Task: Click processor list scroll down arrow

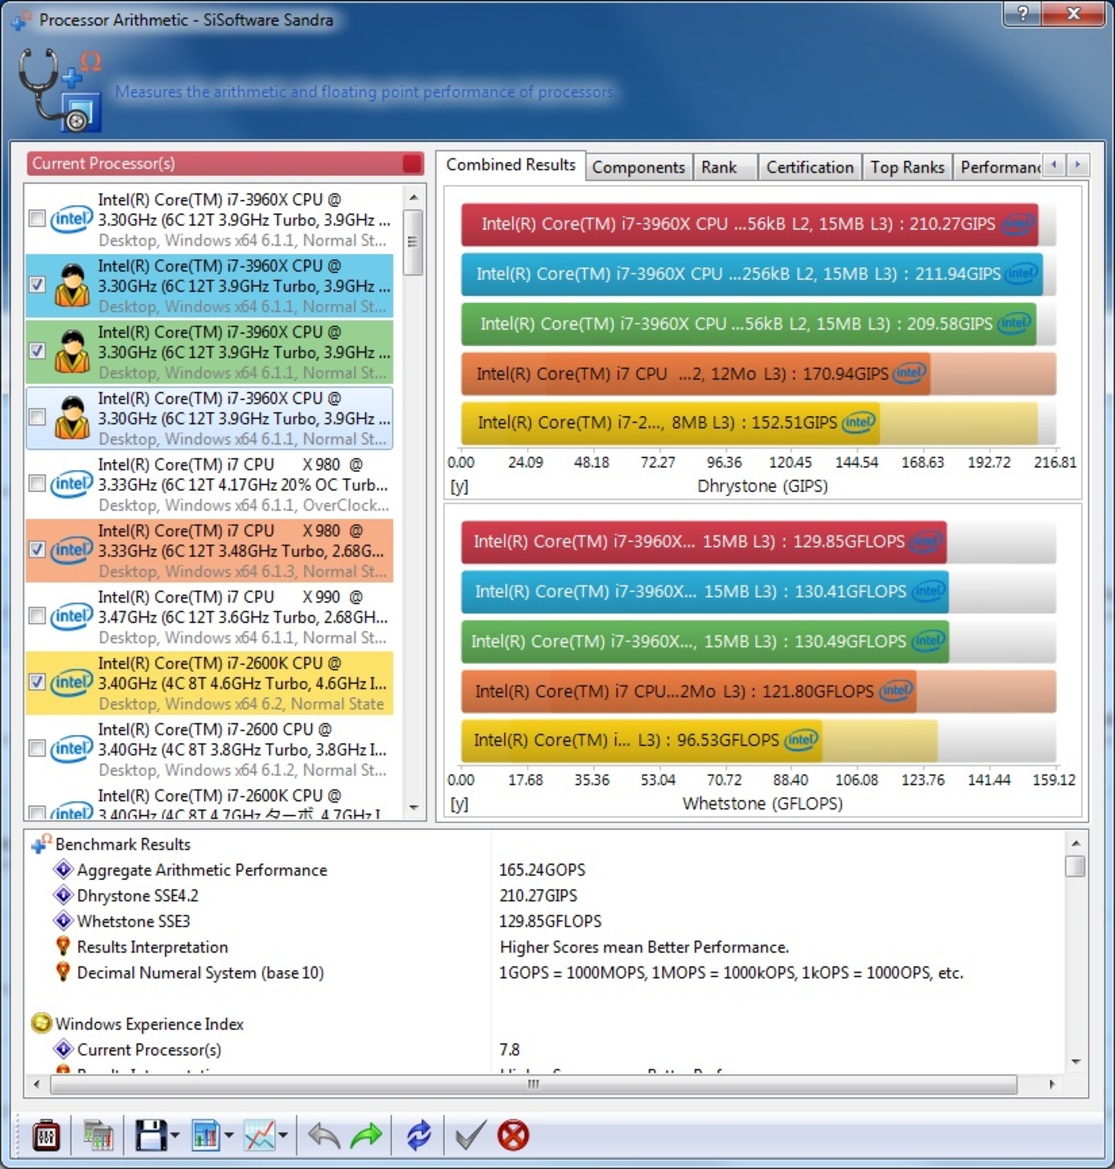Action: click(x=414, y=807)
